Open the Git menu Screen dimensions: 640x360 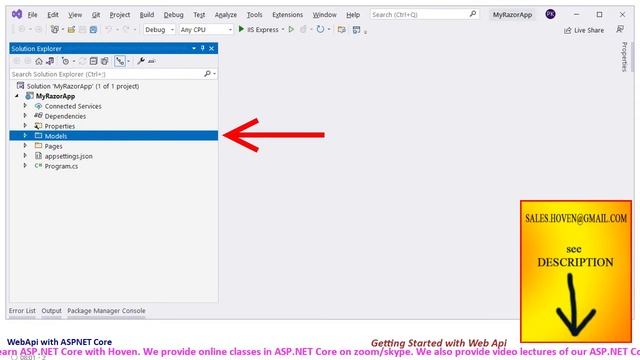(96, 15)
